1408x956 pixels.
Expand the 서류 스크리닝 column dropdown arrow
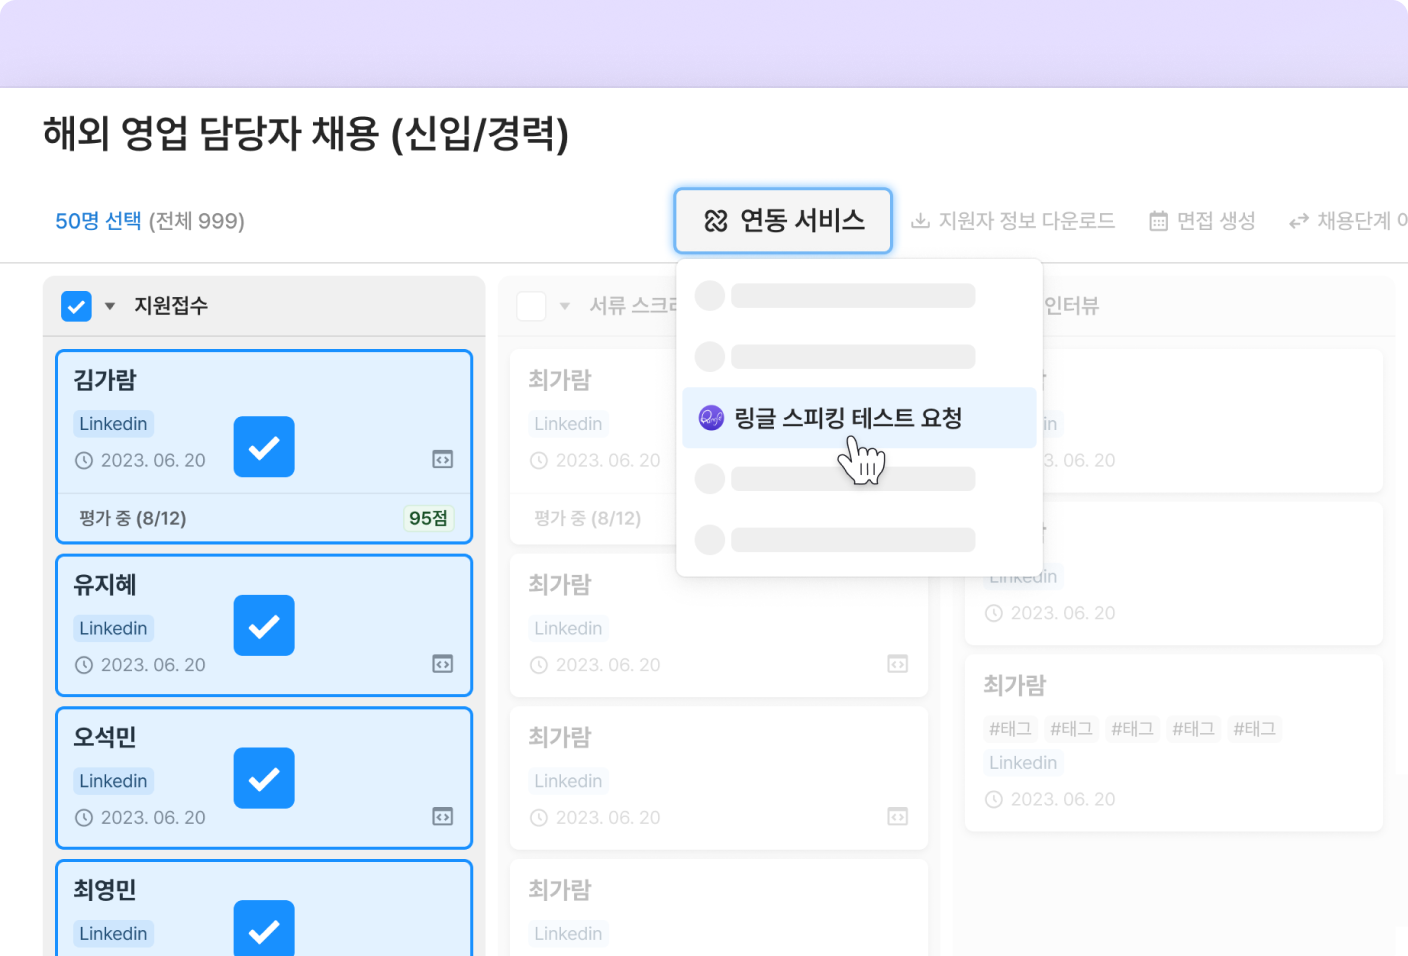click(565, 306)
